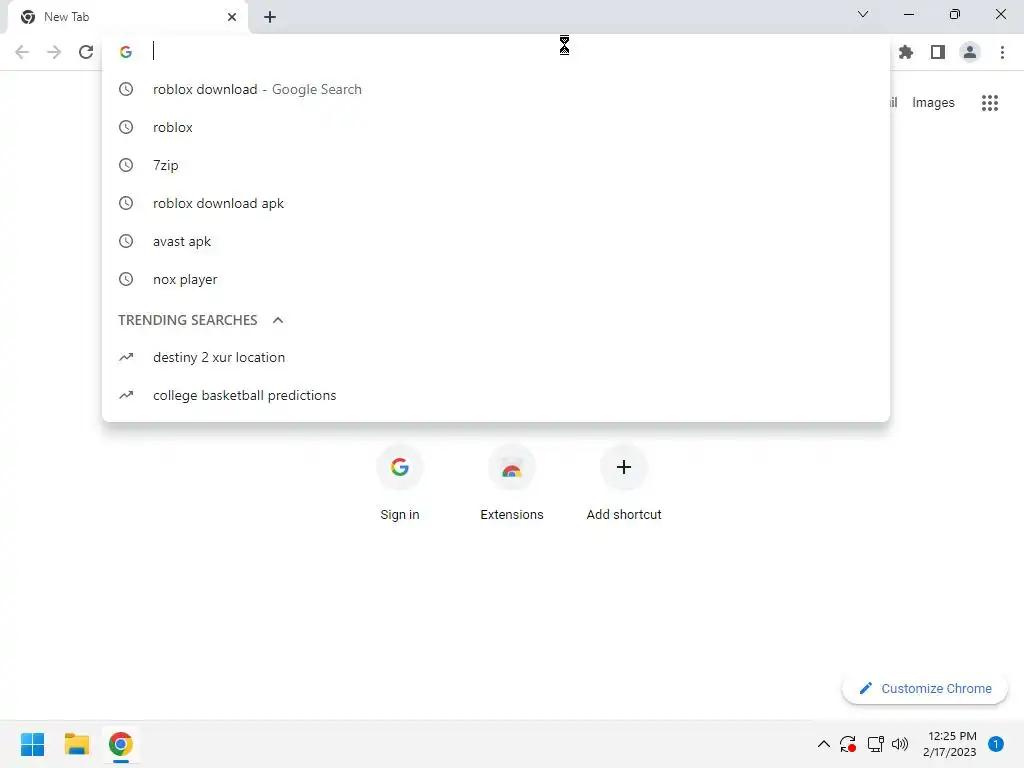The width and height of the screenshot is (1024, 768).
Task: Click the browser forward arrow
Action: coord(54,52)
